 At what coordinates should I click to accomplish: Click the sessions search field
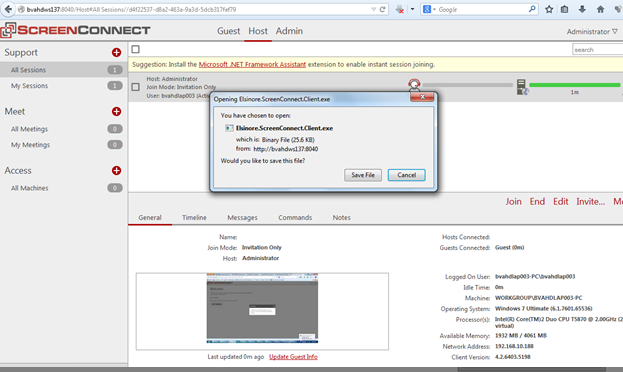pos(597,50)
